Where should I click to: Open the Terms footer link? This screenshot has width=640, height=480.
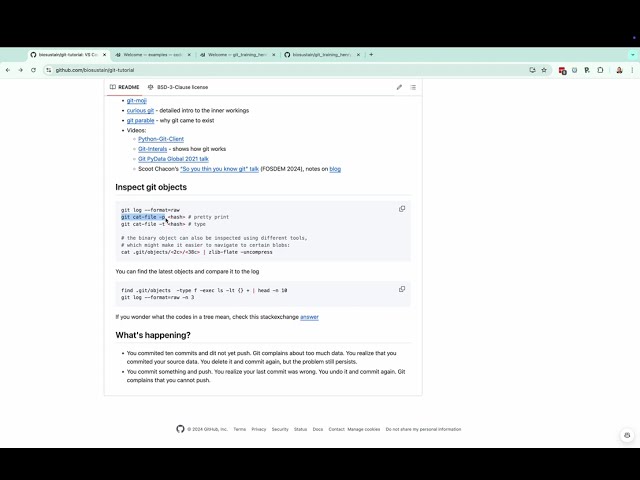(240, 429)
